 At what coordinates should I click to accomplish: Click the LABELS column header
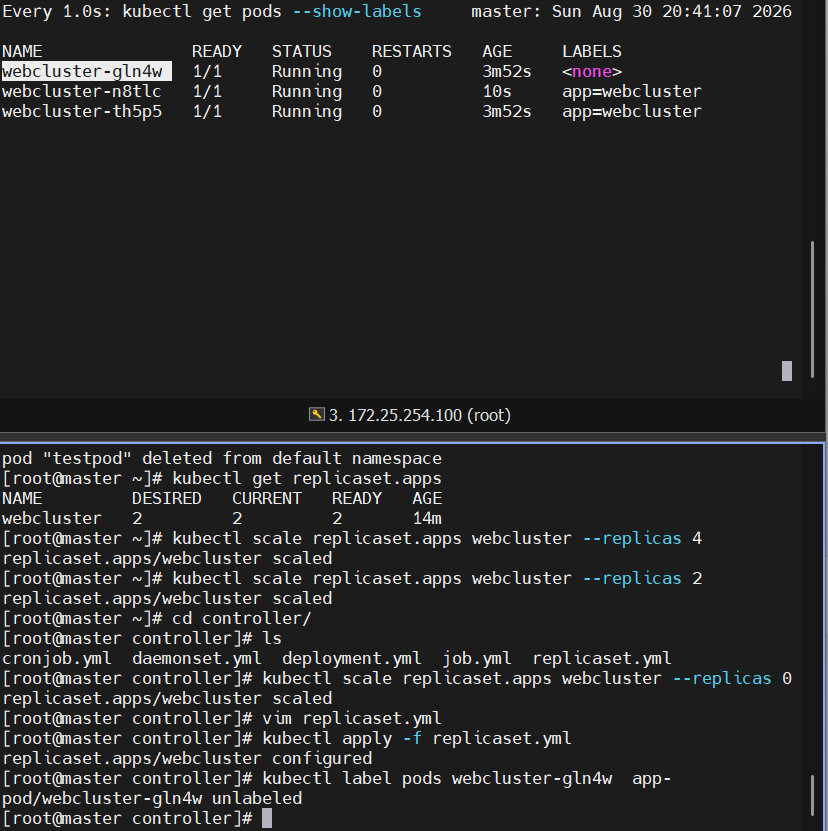coord(592,51)
